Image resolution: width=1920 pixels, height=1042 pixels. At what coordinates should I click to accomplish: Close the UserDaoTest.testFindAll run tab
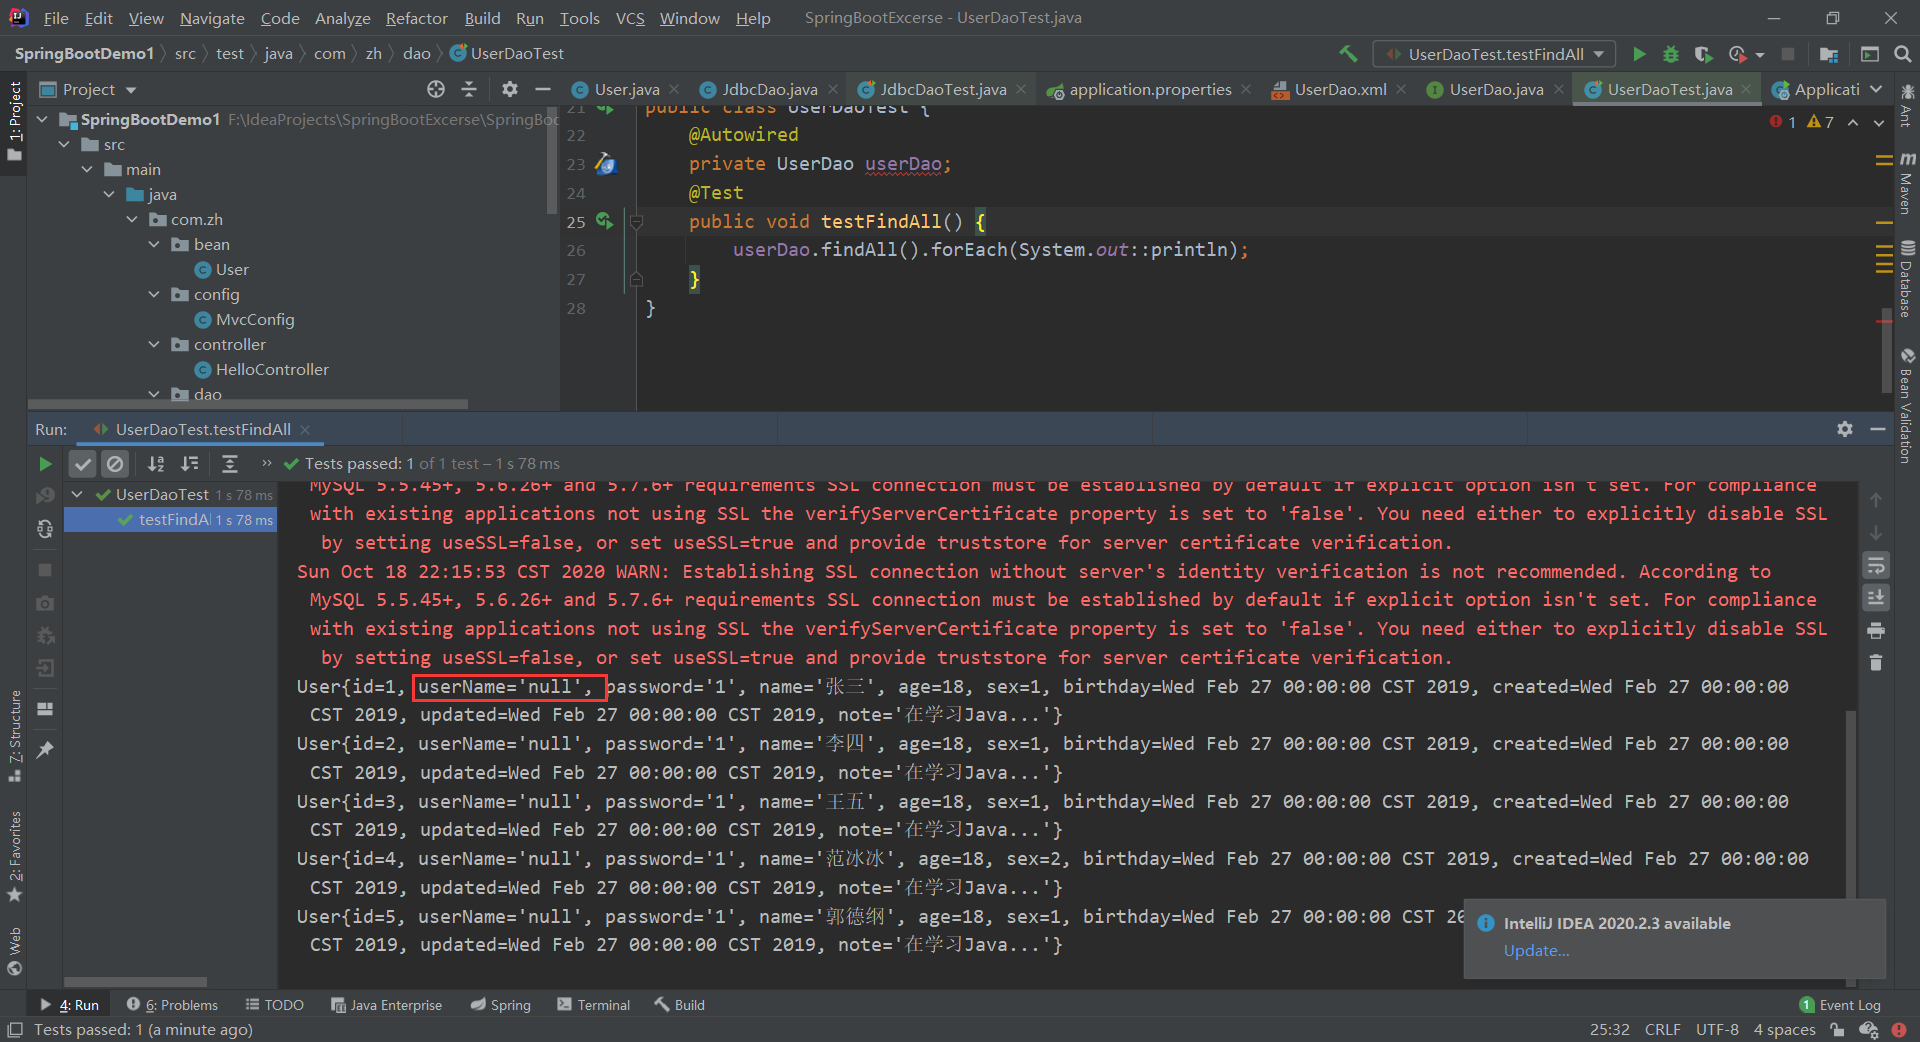305,430
